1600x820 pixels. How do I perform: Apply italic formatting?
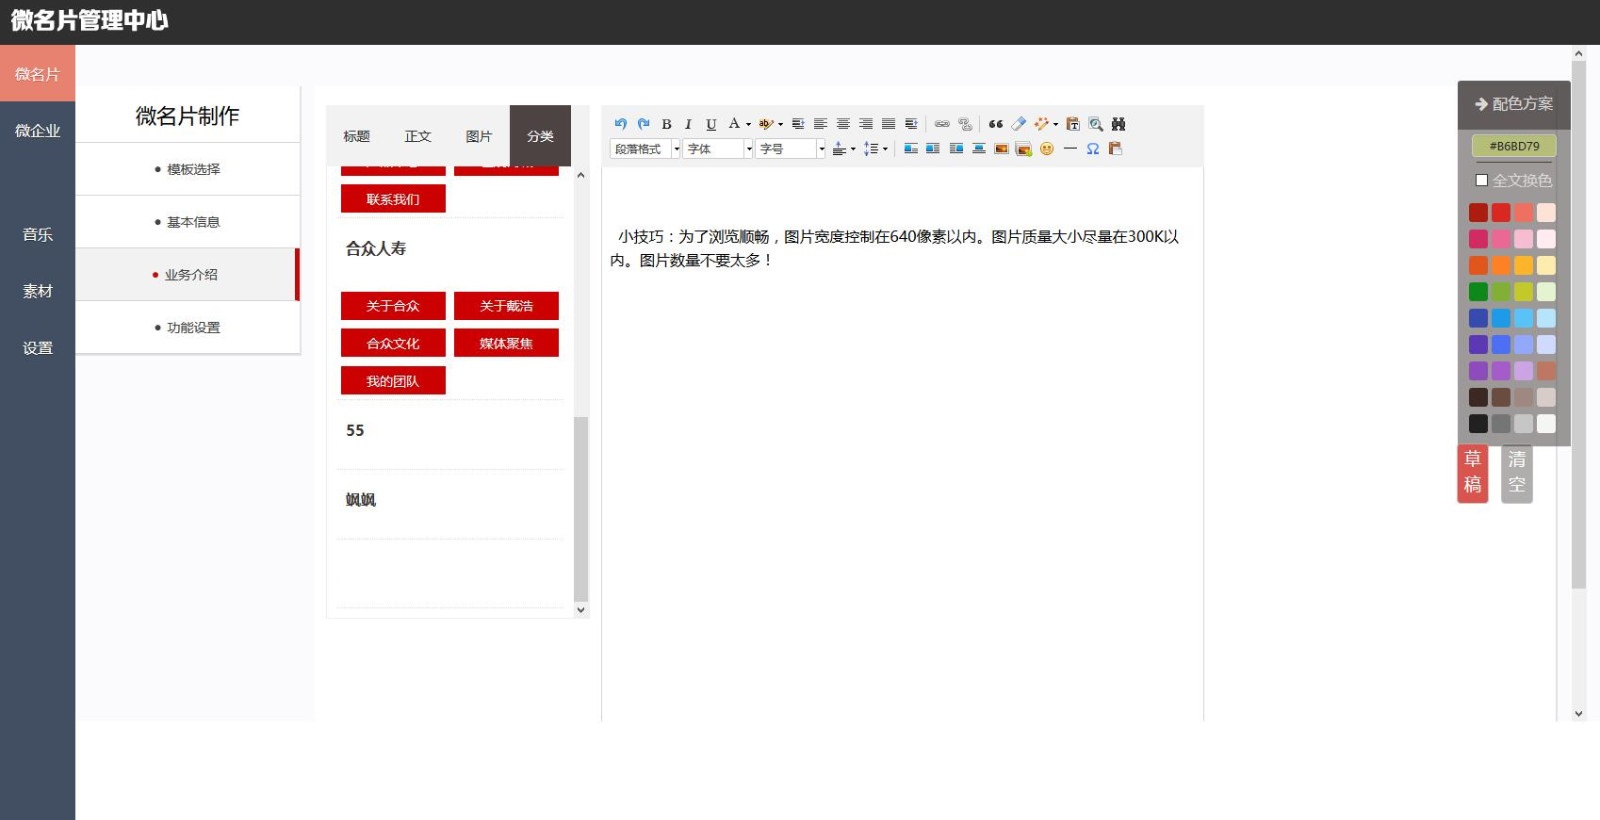tap(688, 124)
